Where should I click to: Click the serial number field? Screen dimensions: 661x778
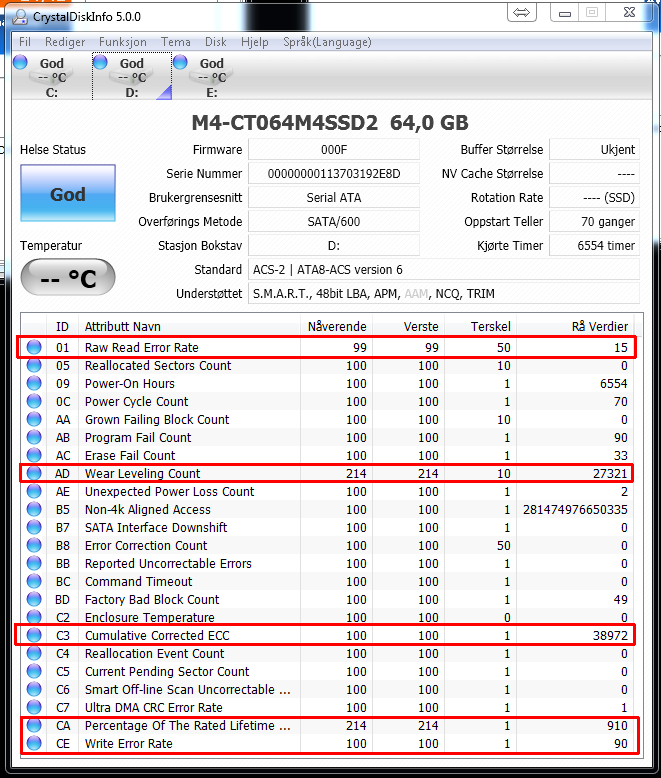pyautogui.click(x=334, y=174)
